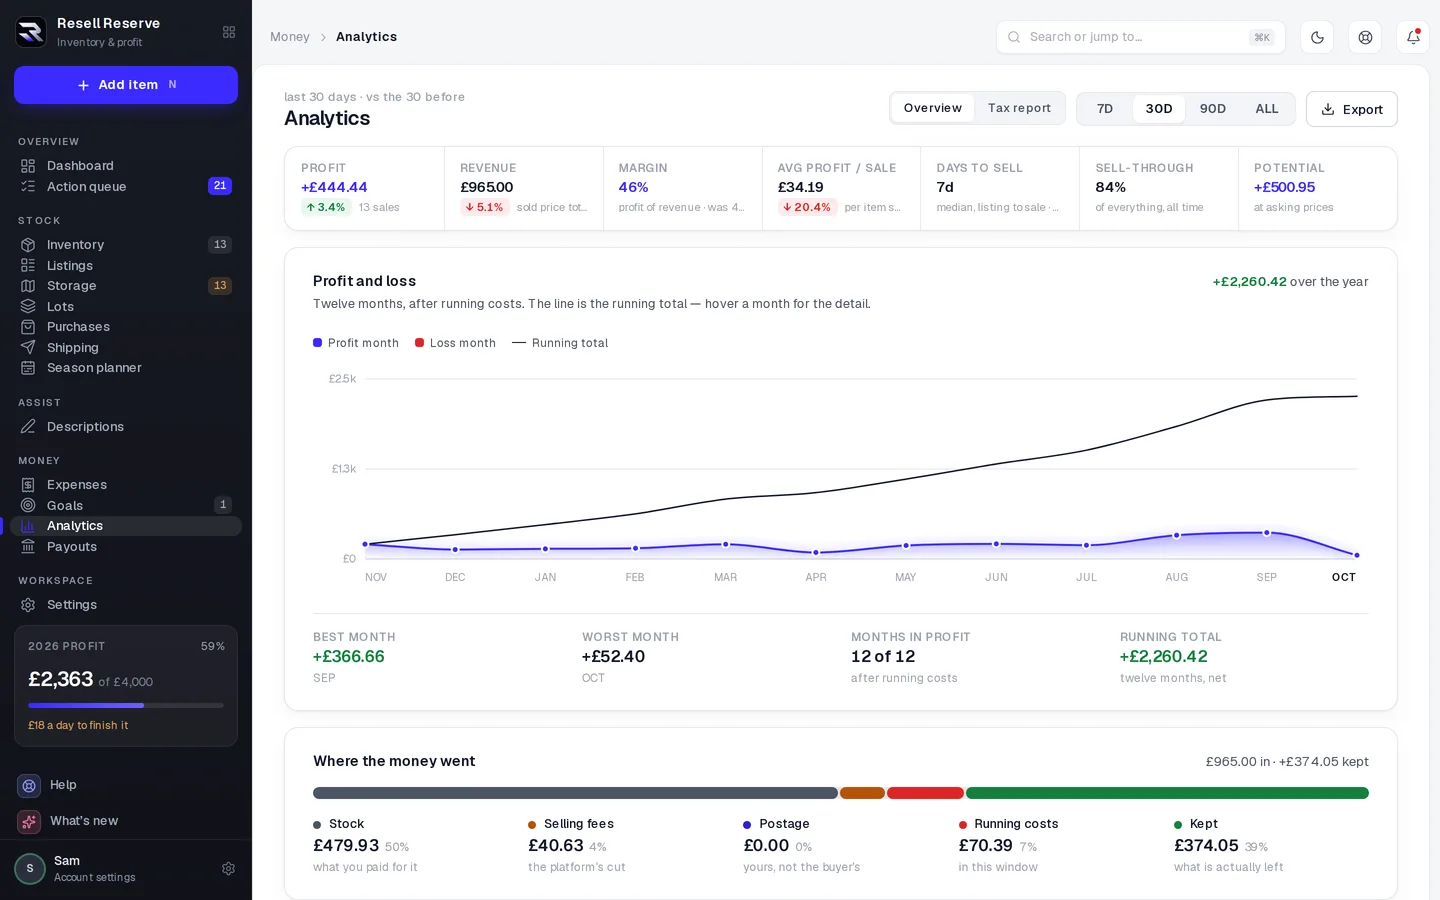Screen dimensions: 1440x900
Task: Click the What's new sparkle icon
Action: [x=29, y=822]
